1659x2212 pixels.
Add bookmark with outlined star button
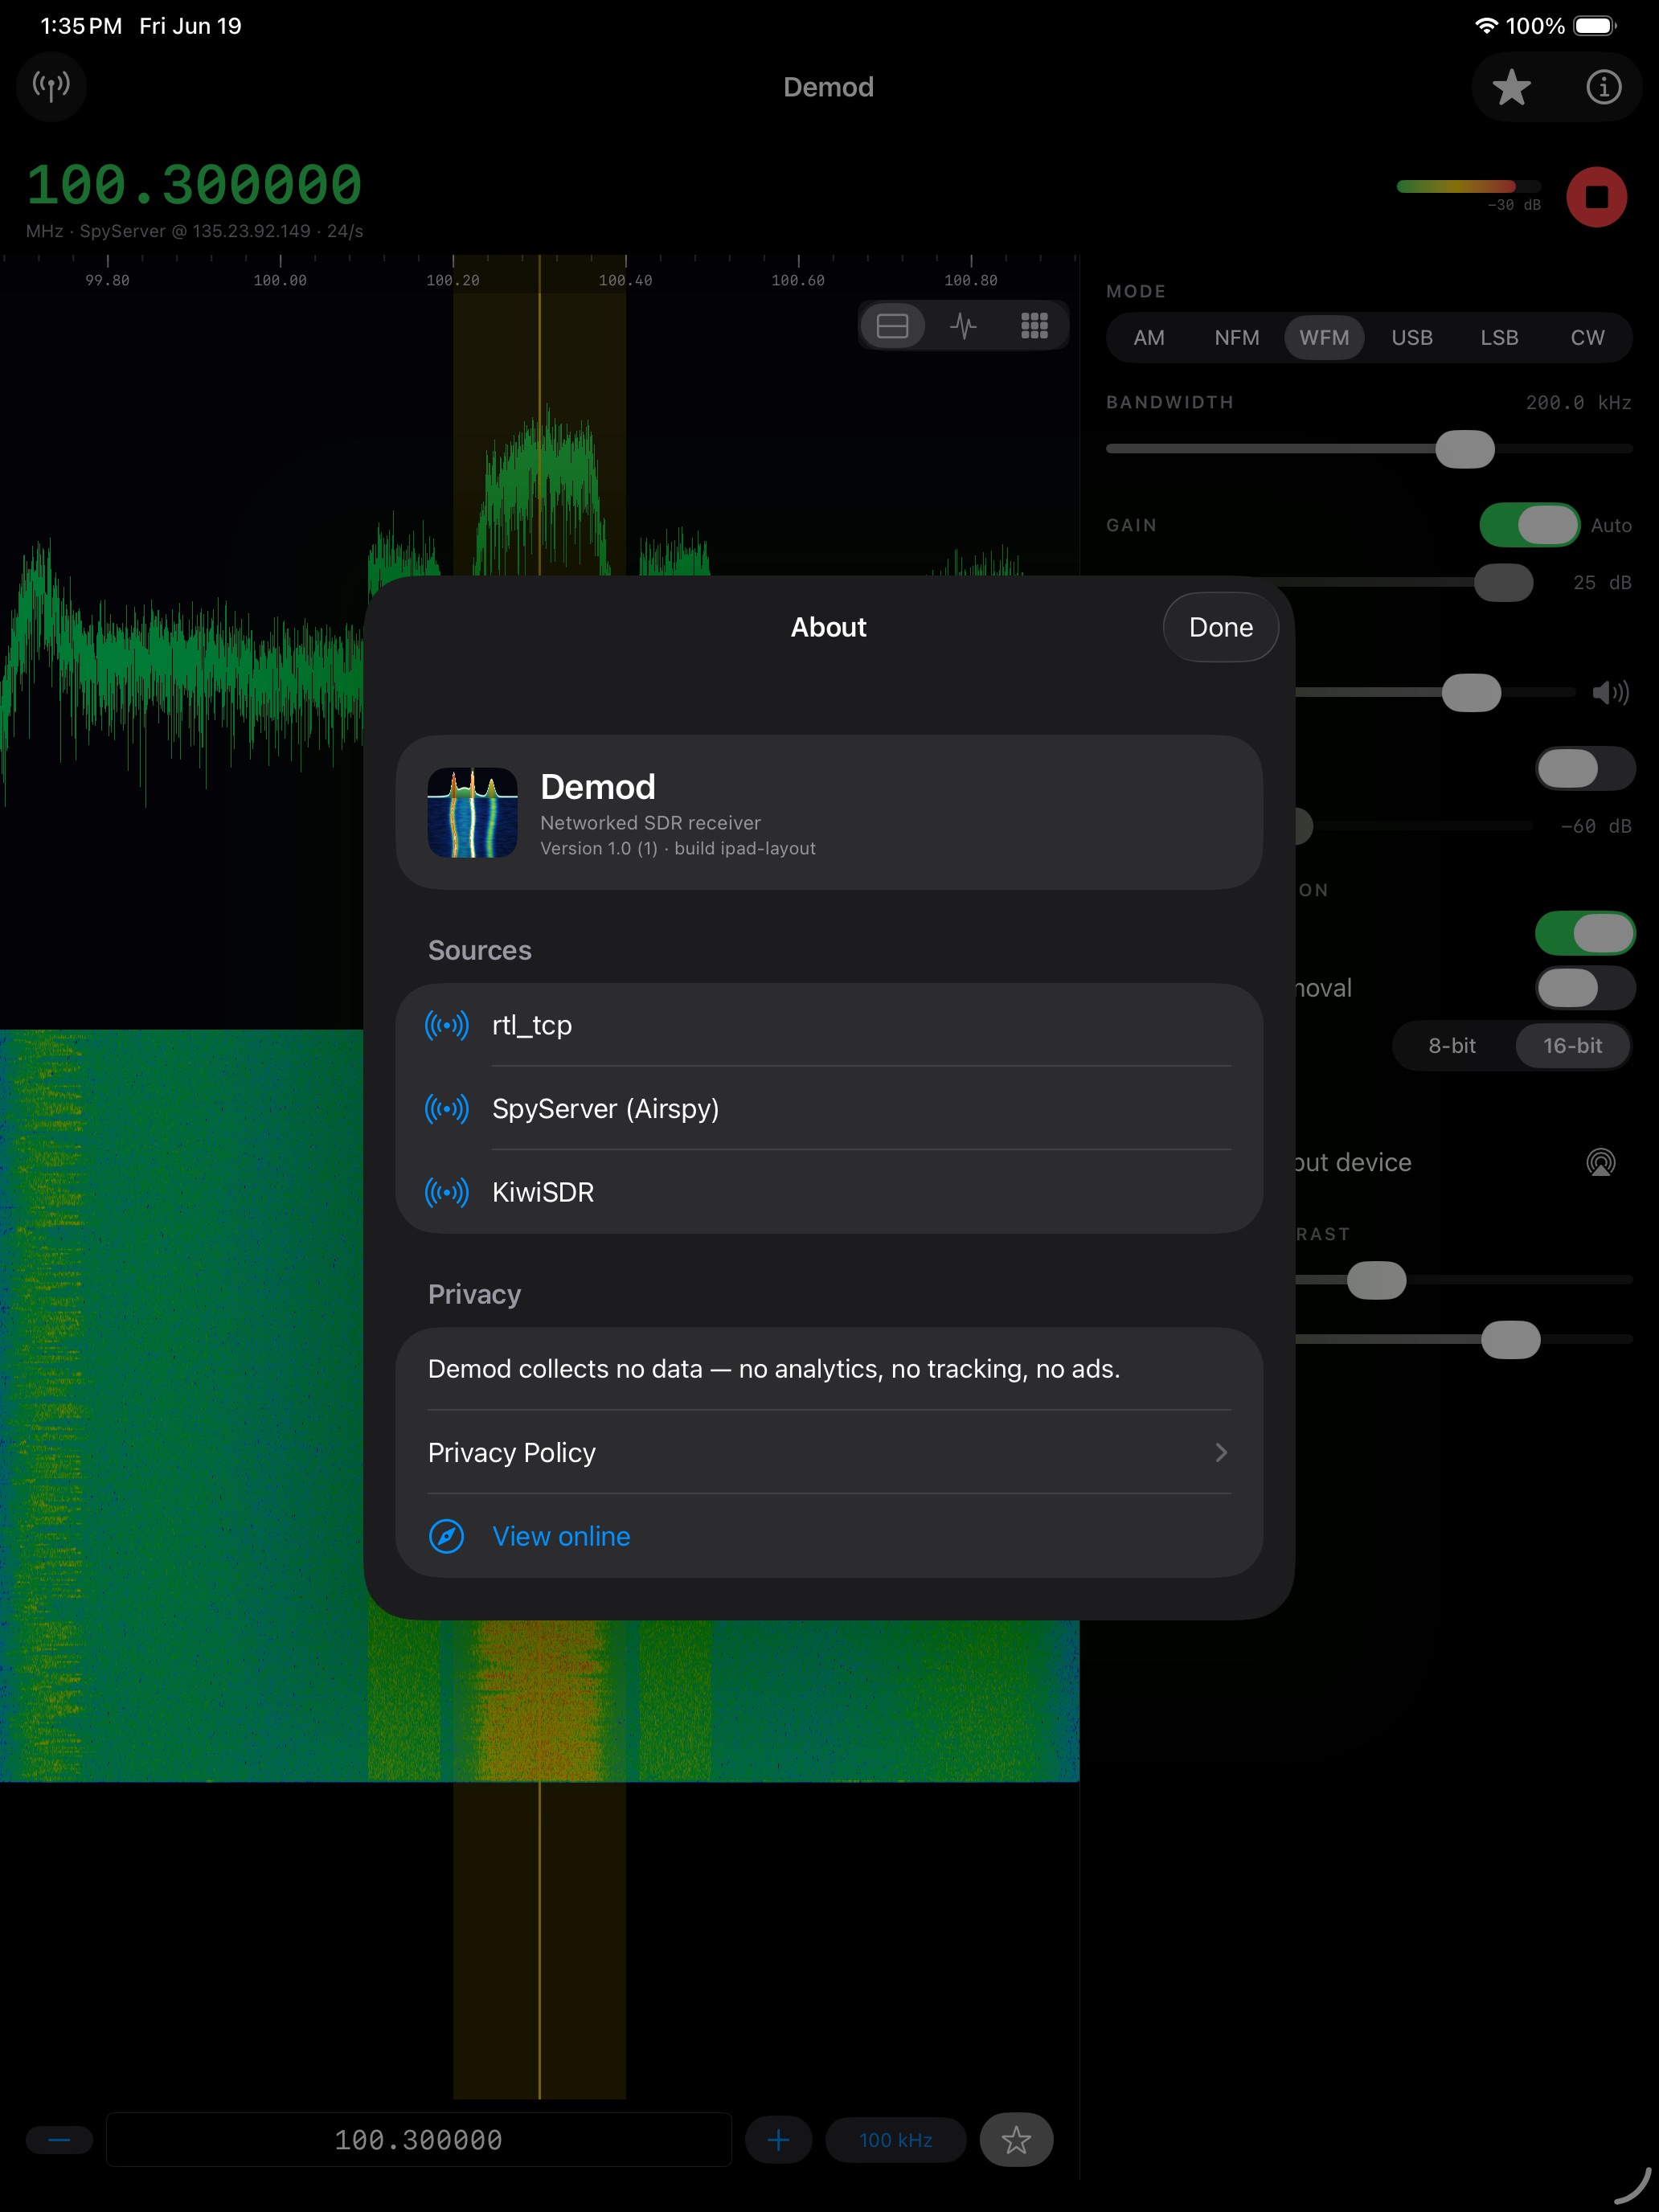(1016, 2140)
